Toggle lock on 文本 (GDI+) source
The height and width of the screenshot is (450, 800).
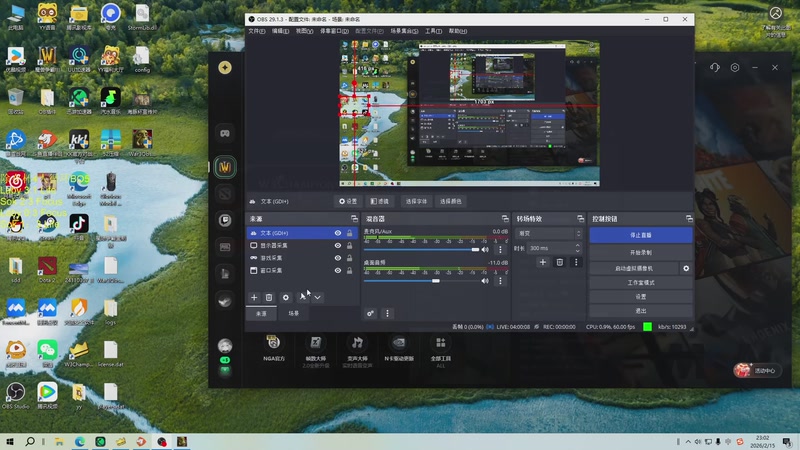[x=349, y=233]
